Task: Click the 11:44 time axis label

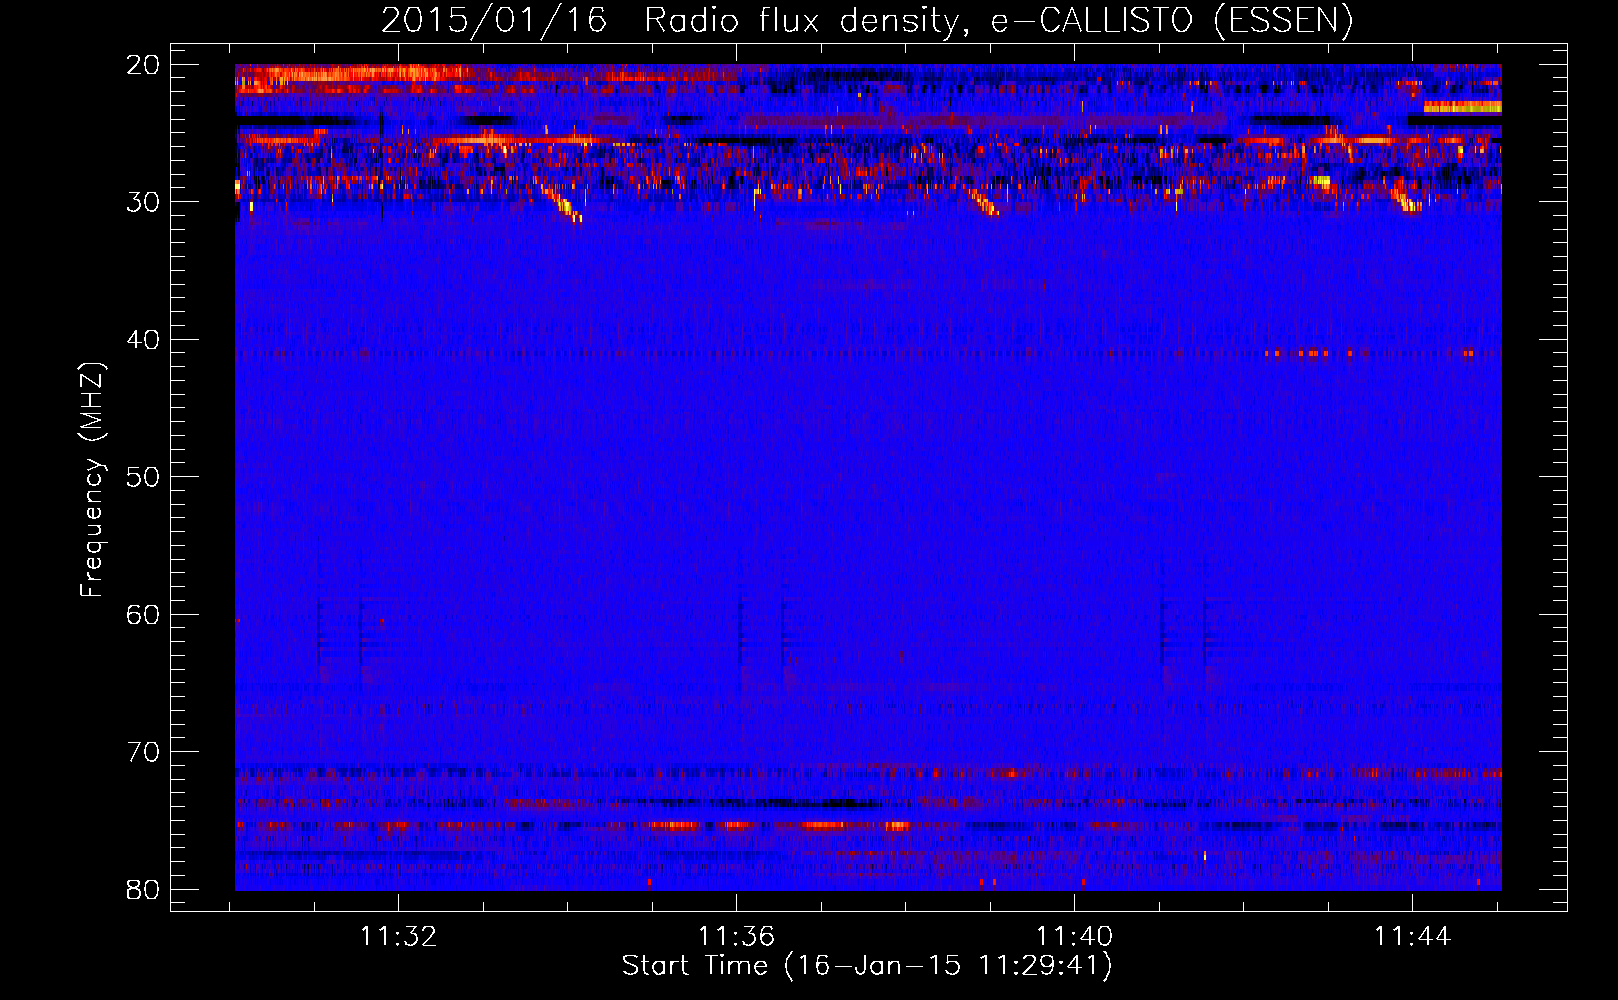Action: (x=1412, y=937)
